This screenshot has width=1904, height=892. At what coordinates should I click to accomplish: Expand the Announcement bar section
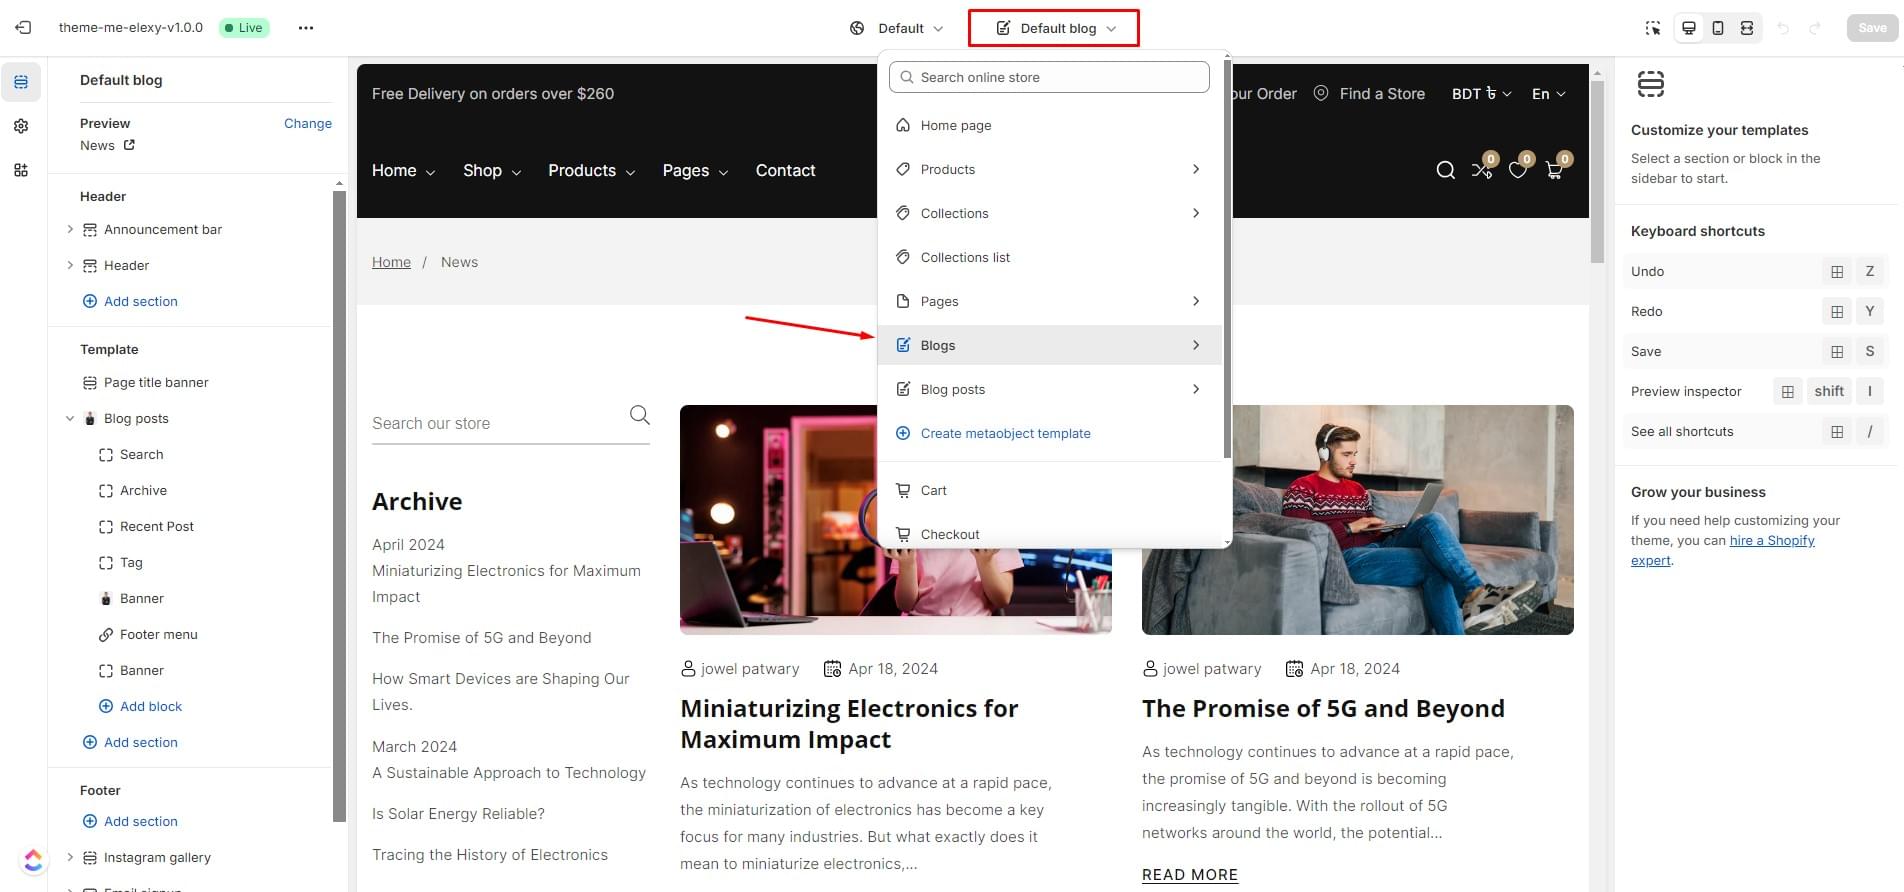coord(70,229)
